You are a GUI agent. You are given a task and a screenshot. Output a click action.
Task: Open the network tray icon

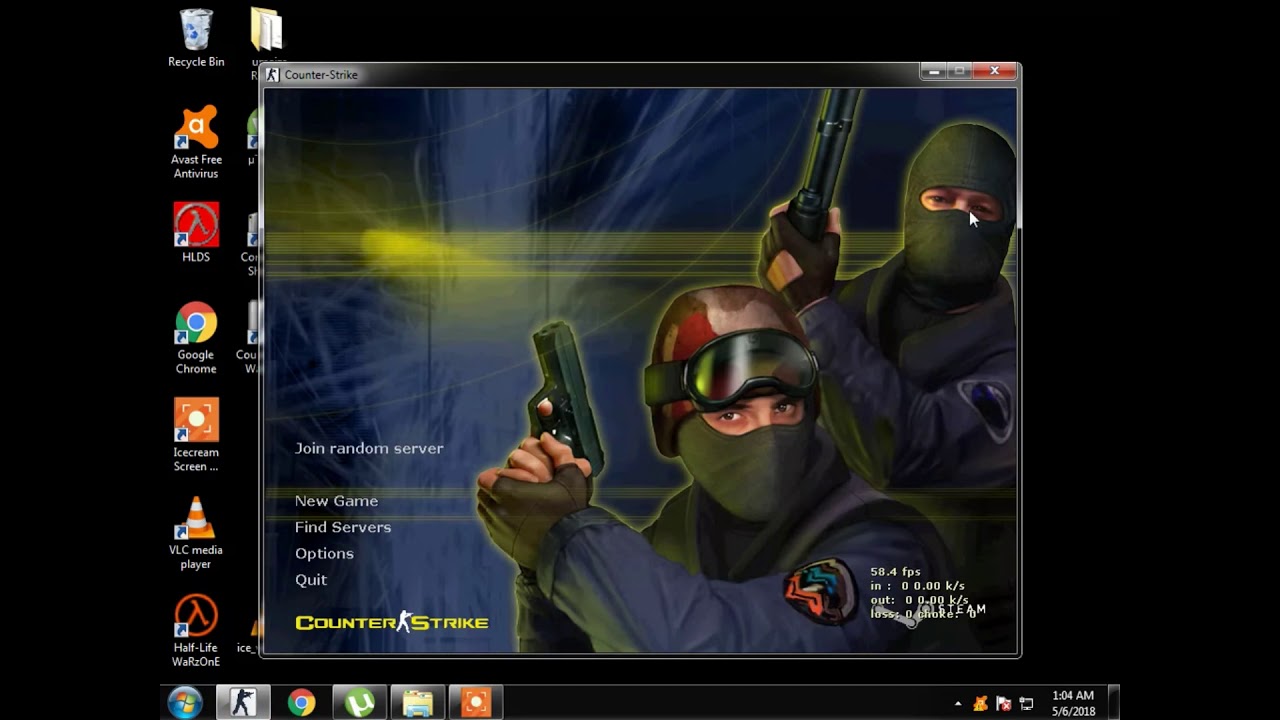coord(1026,704)
